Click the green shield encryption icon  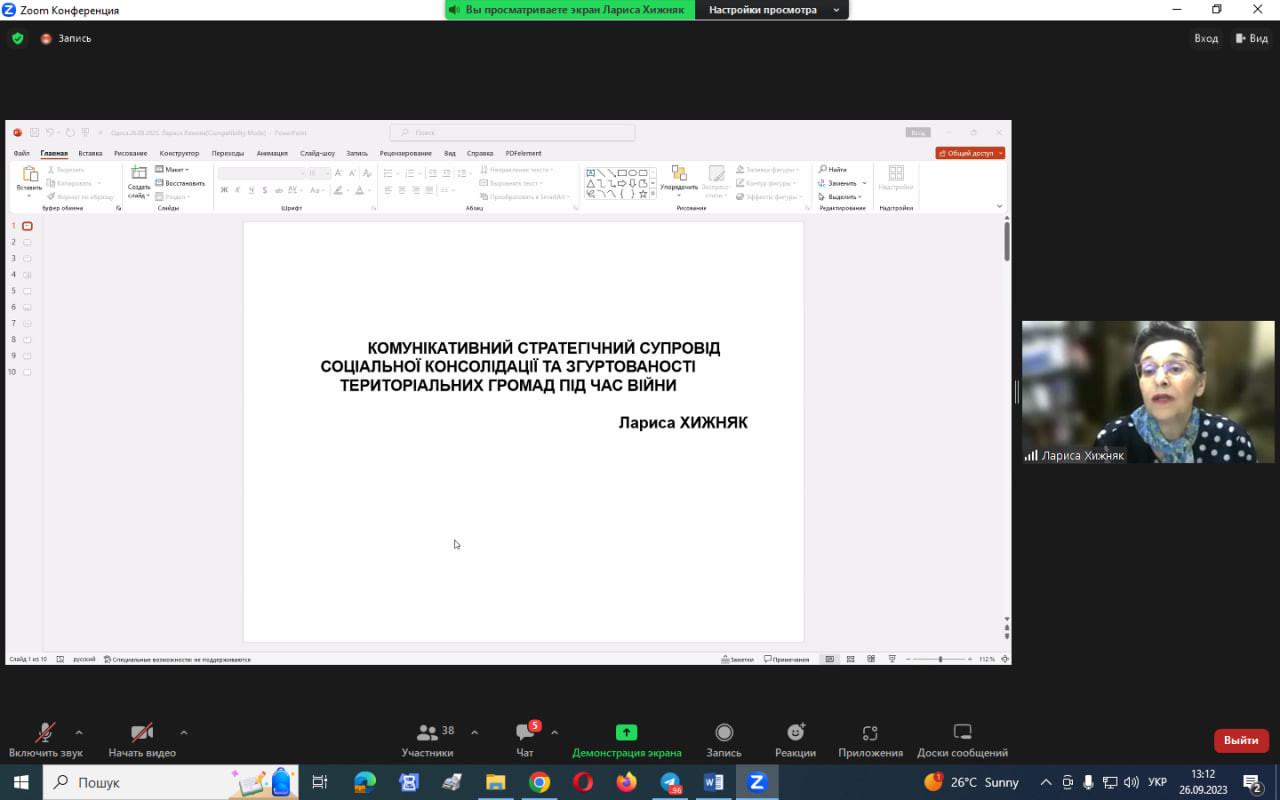coord(17,38)
